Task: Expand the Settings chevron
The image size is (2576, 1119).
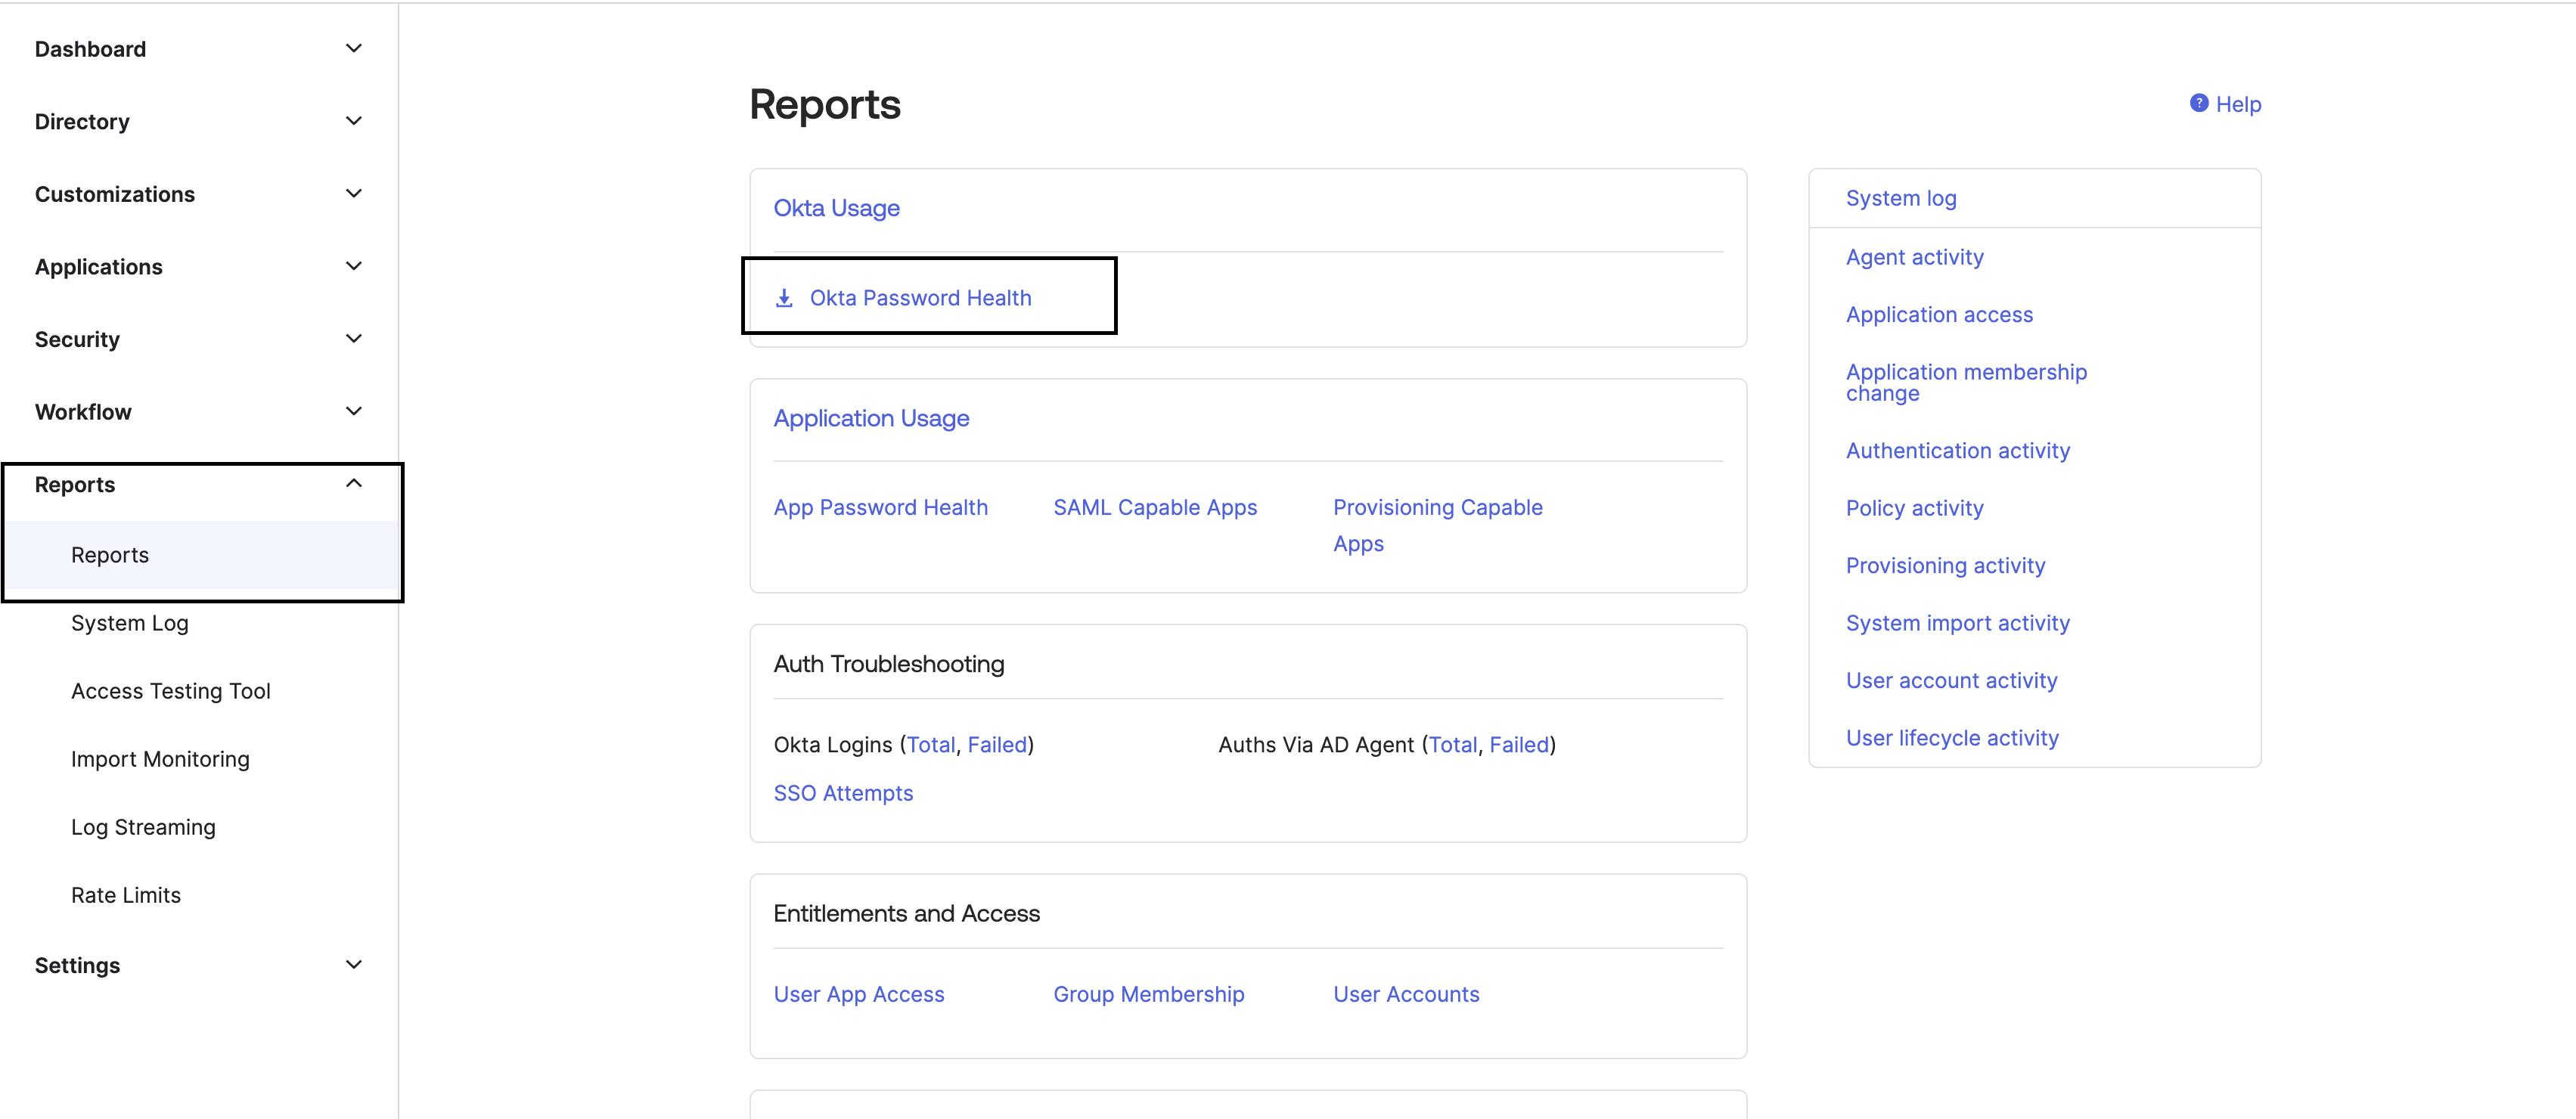Action: click(353, 965)
